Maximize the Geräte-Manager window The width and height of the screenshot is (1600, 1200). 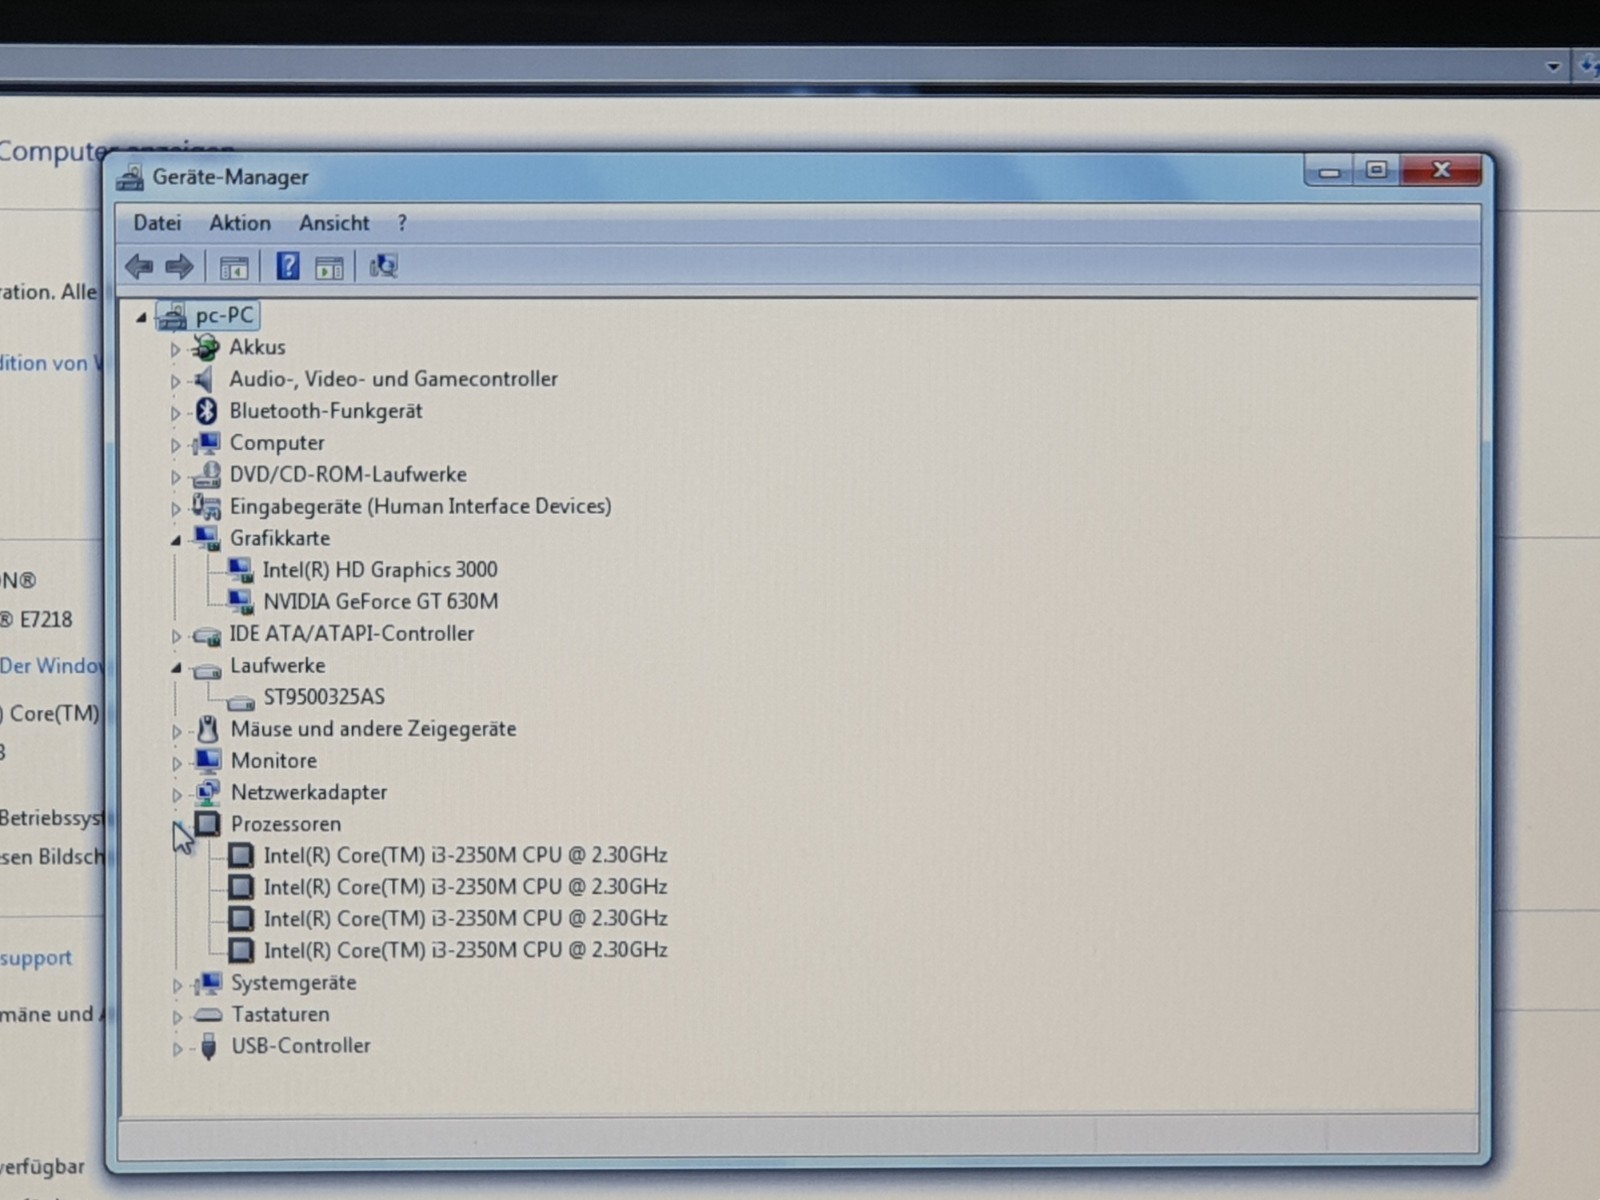click(1377, 170)
